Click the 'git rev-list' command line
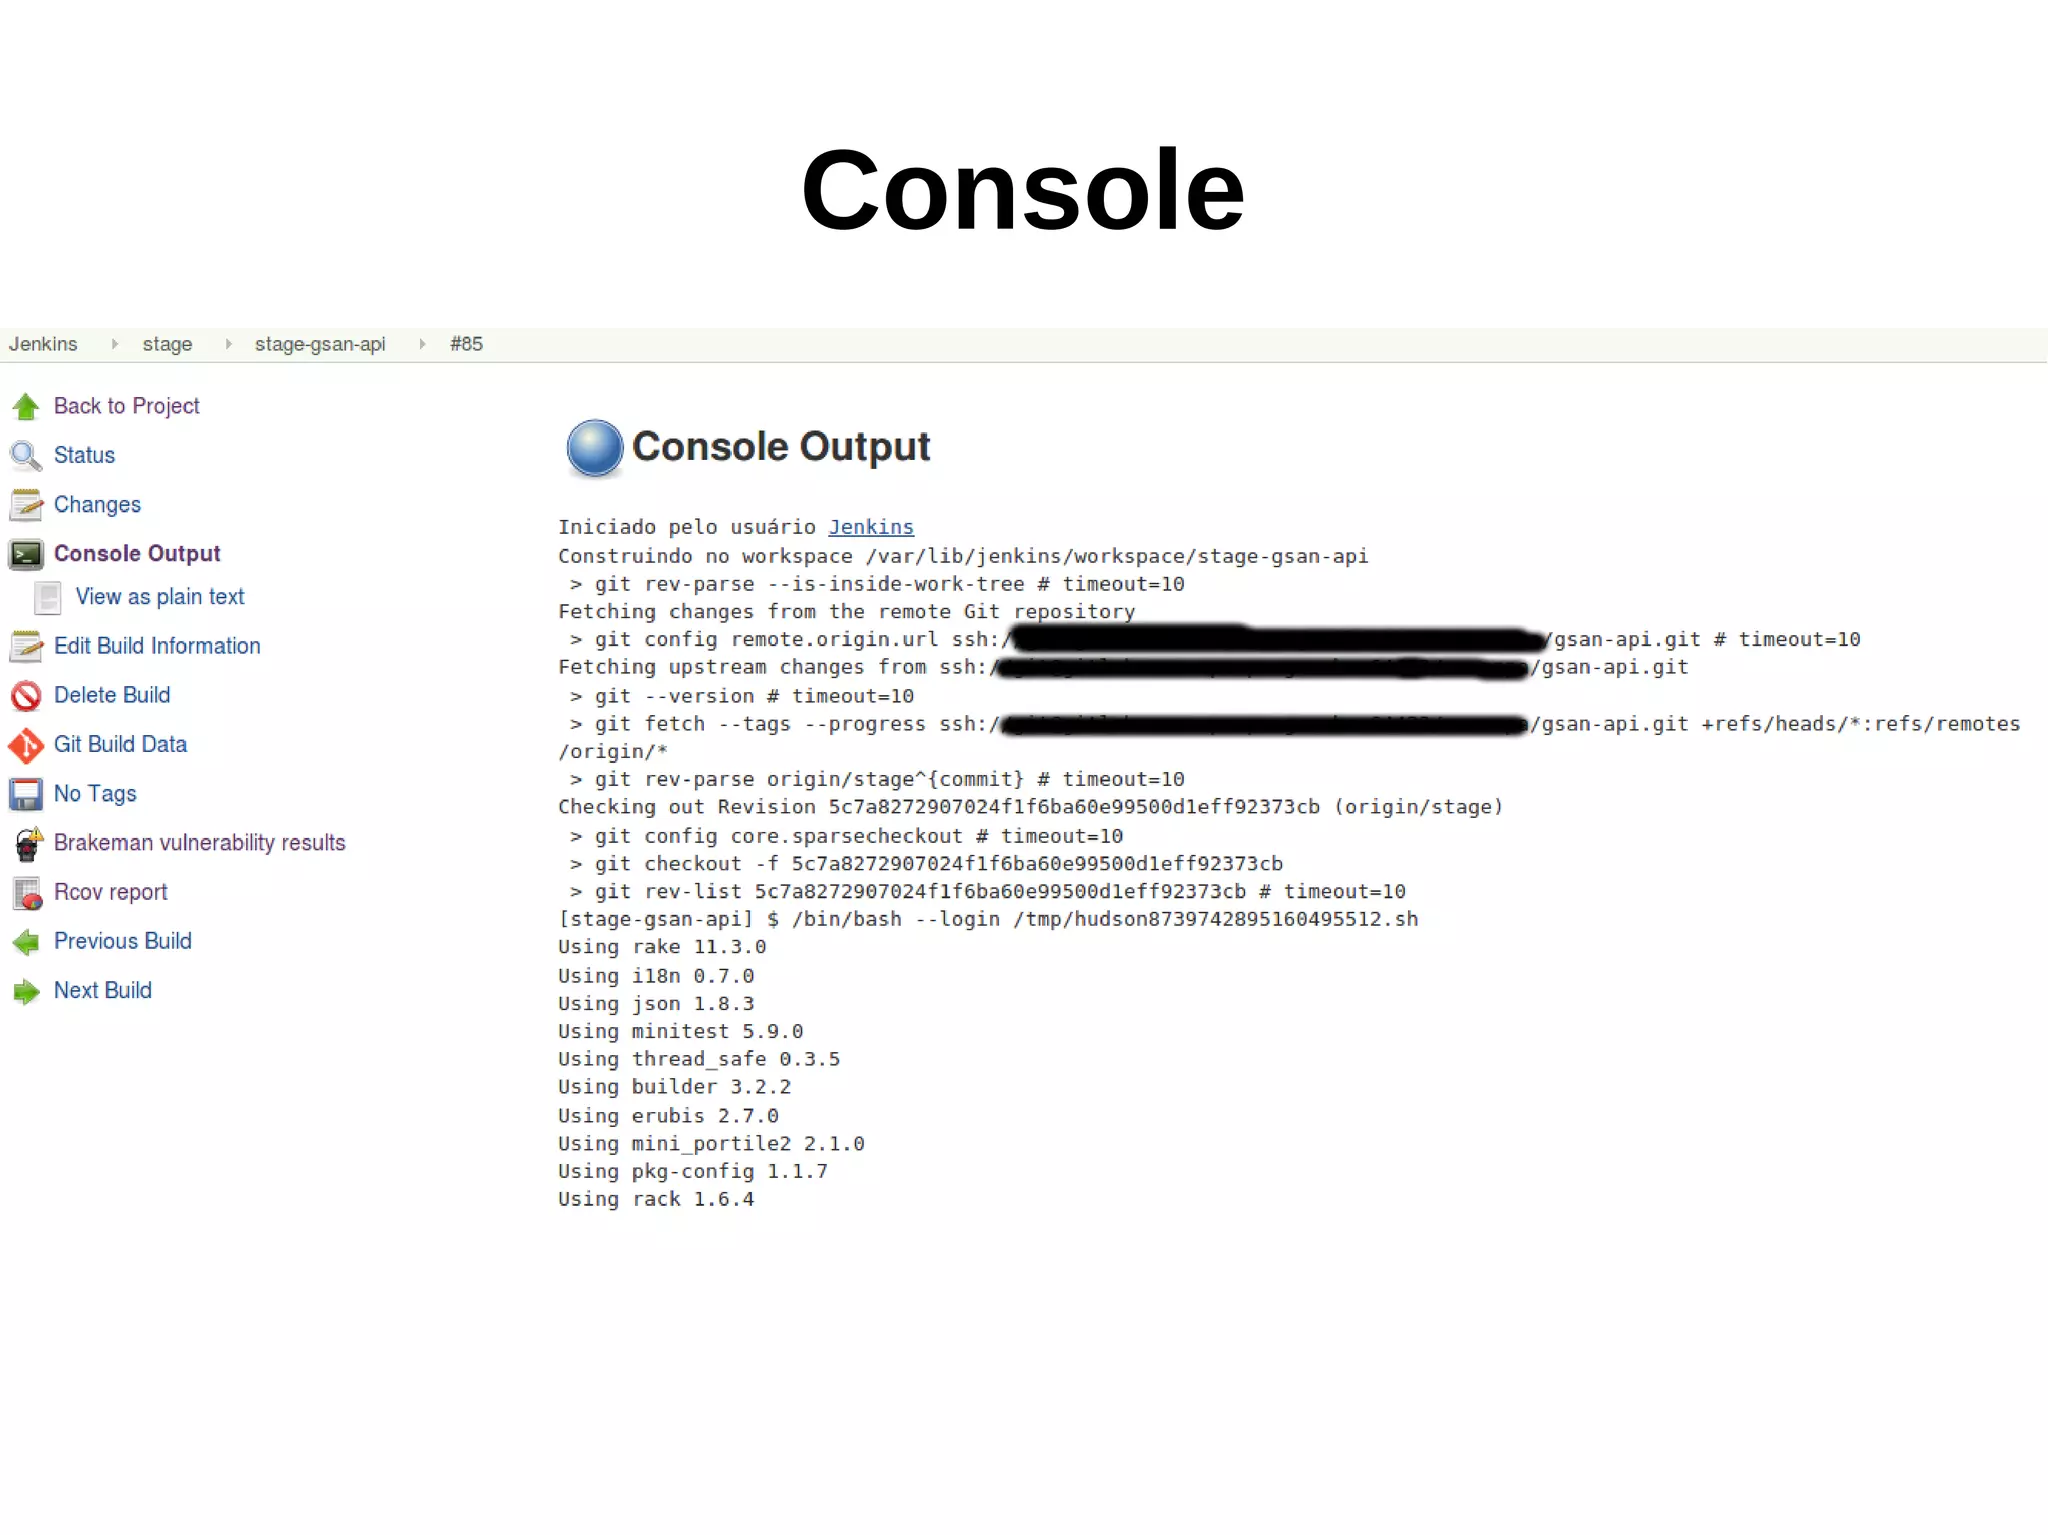The image size is (2048, 1535). 987,891
